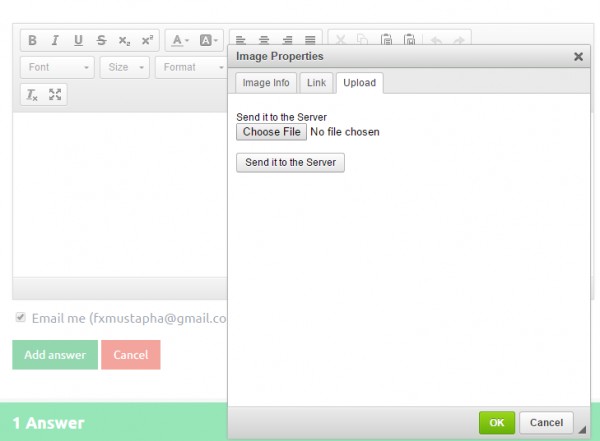
Task: Apply italic formatting
Action: (x=55, y=41)
